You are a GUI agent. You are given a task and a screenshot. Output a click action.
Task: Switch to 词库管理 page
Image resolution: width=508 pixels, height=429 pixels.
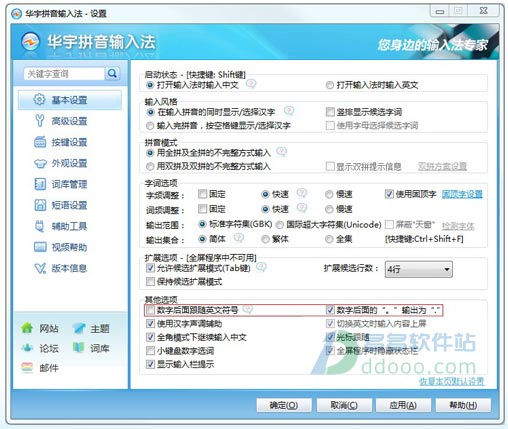[x=69, y=184]
